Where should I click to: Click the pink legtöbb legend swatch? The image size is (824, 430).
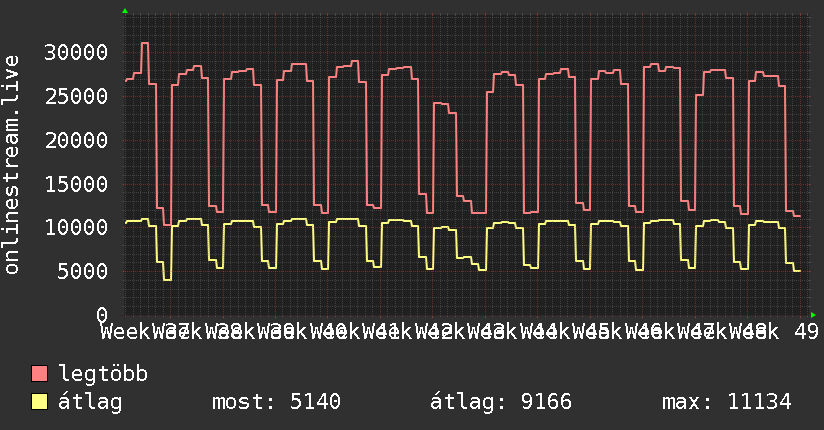[39, 373]
